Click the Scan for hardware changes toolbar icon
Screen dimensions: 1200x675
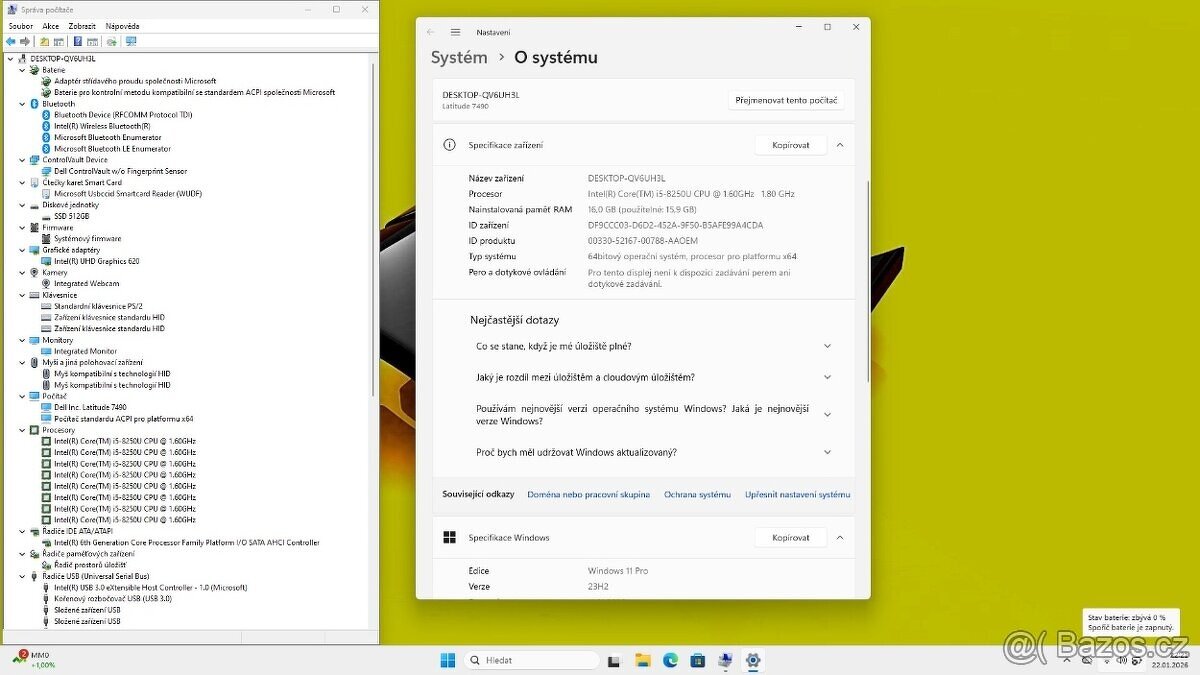(x=112, y=41)
